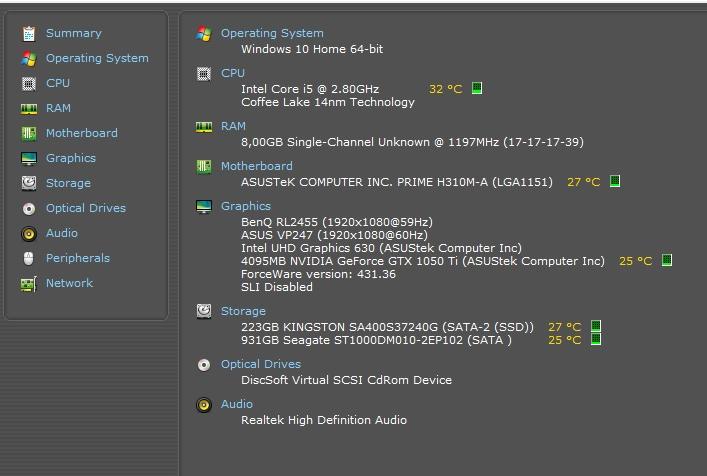
Task: Click the Storage section heading link
Action: click(243, 311)
